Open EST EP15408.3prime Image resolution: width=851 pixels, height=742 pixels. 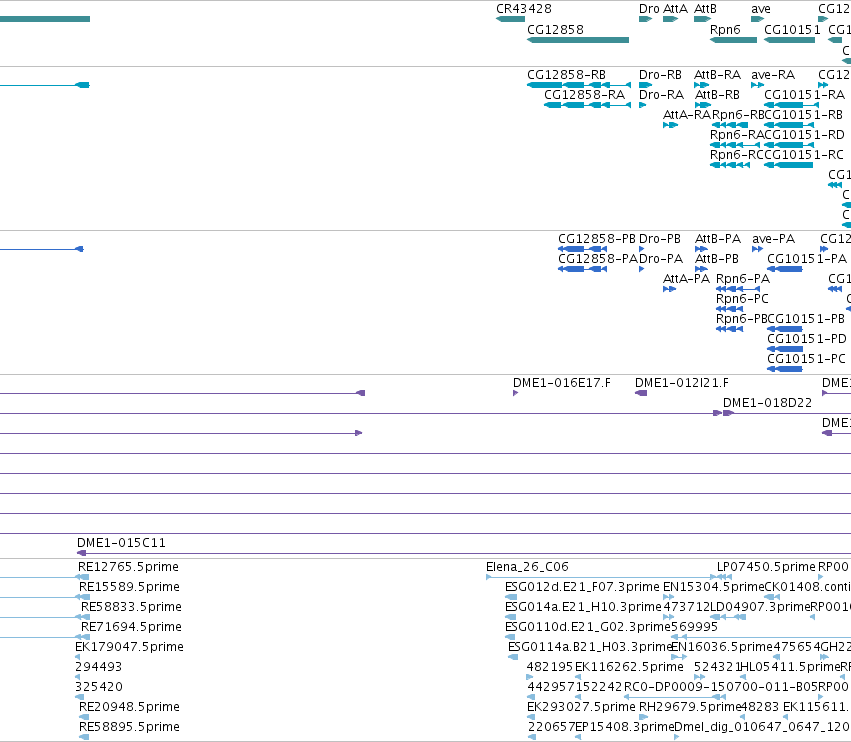(624, 727)
